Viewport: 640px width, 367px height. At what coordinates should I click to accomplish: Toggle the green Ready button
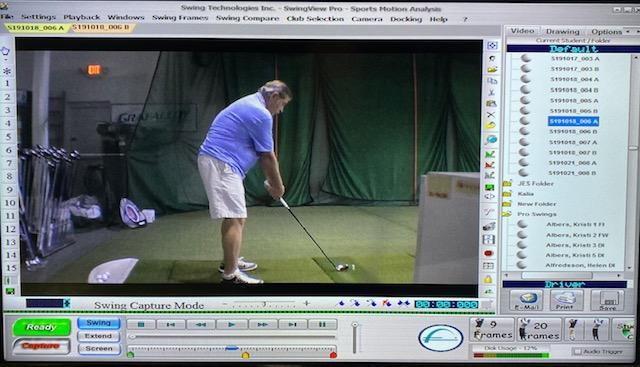click(x=42, y=327)
